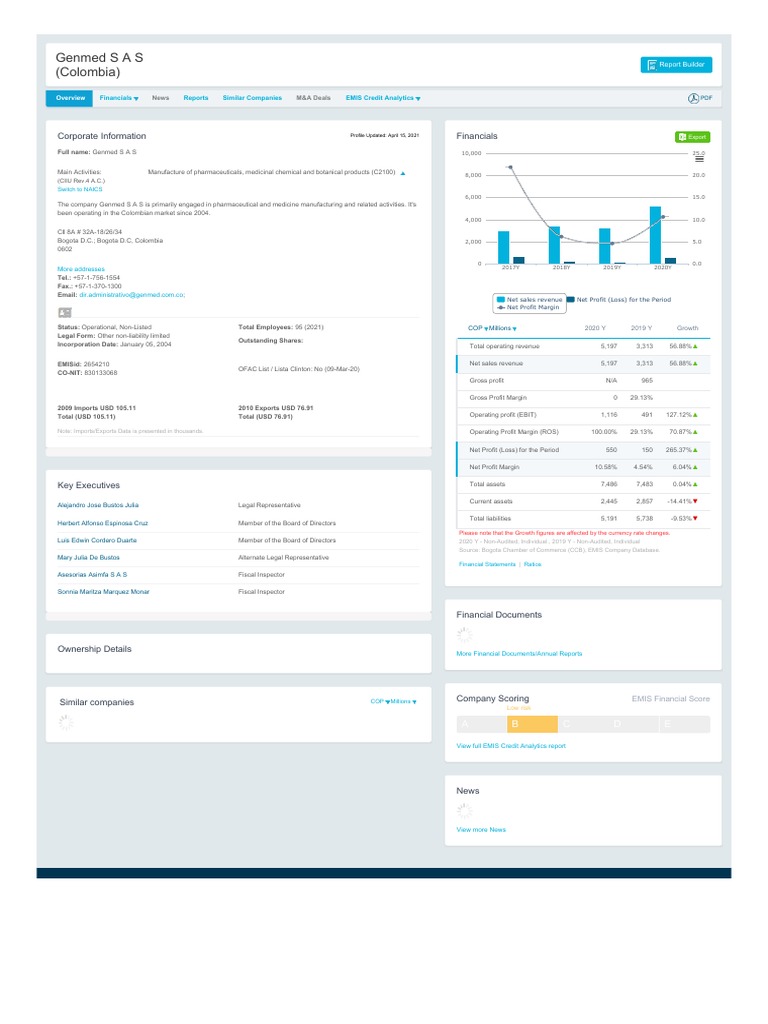The height and width of the screenshot is (1024, 768).
Task: Select score grade B segment
Action: coord(532,724)
